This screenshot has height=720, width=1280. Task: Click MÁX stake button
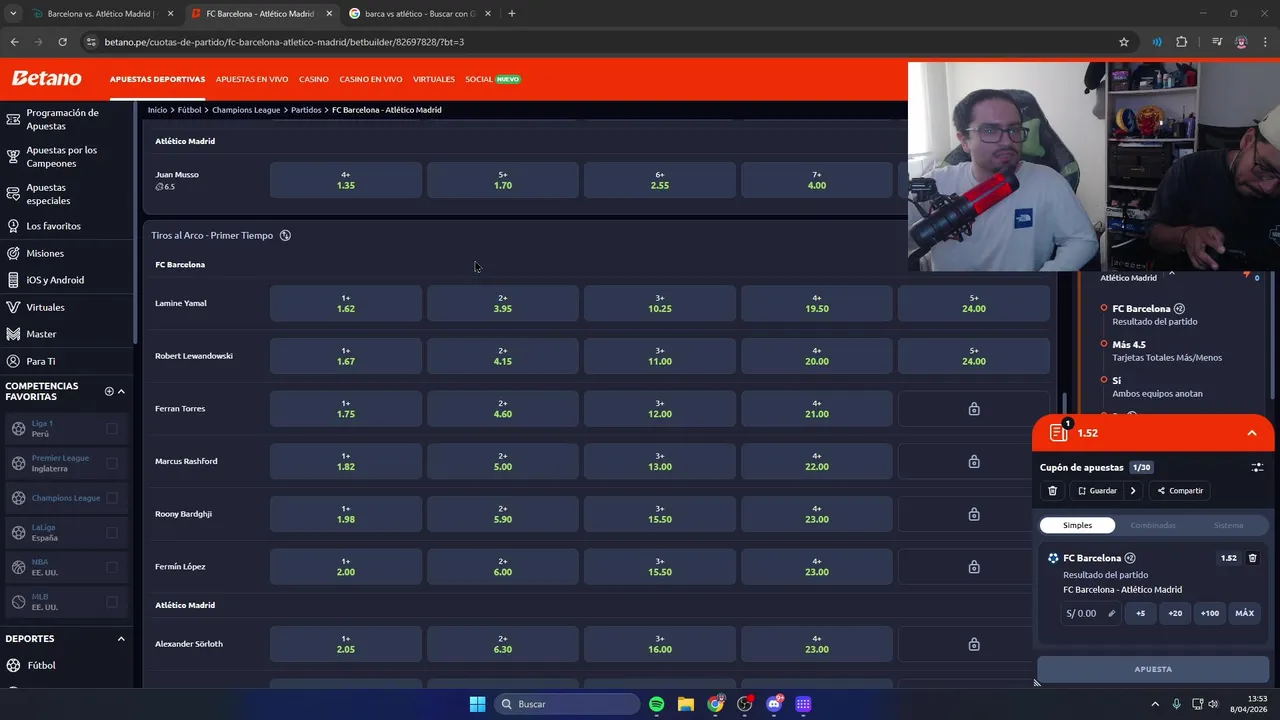pyautogui.click(x=1244, y=613)
